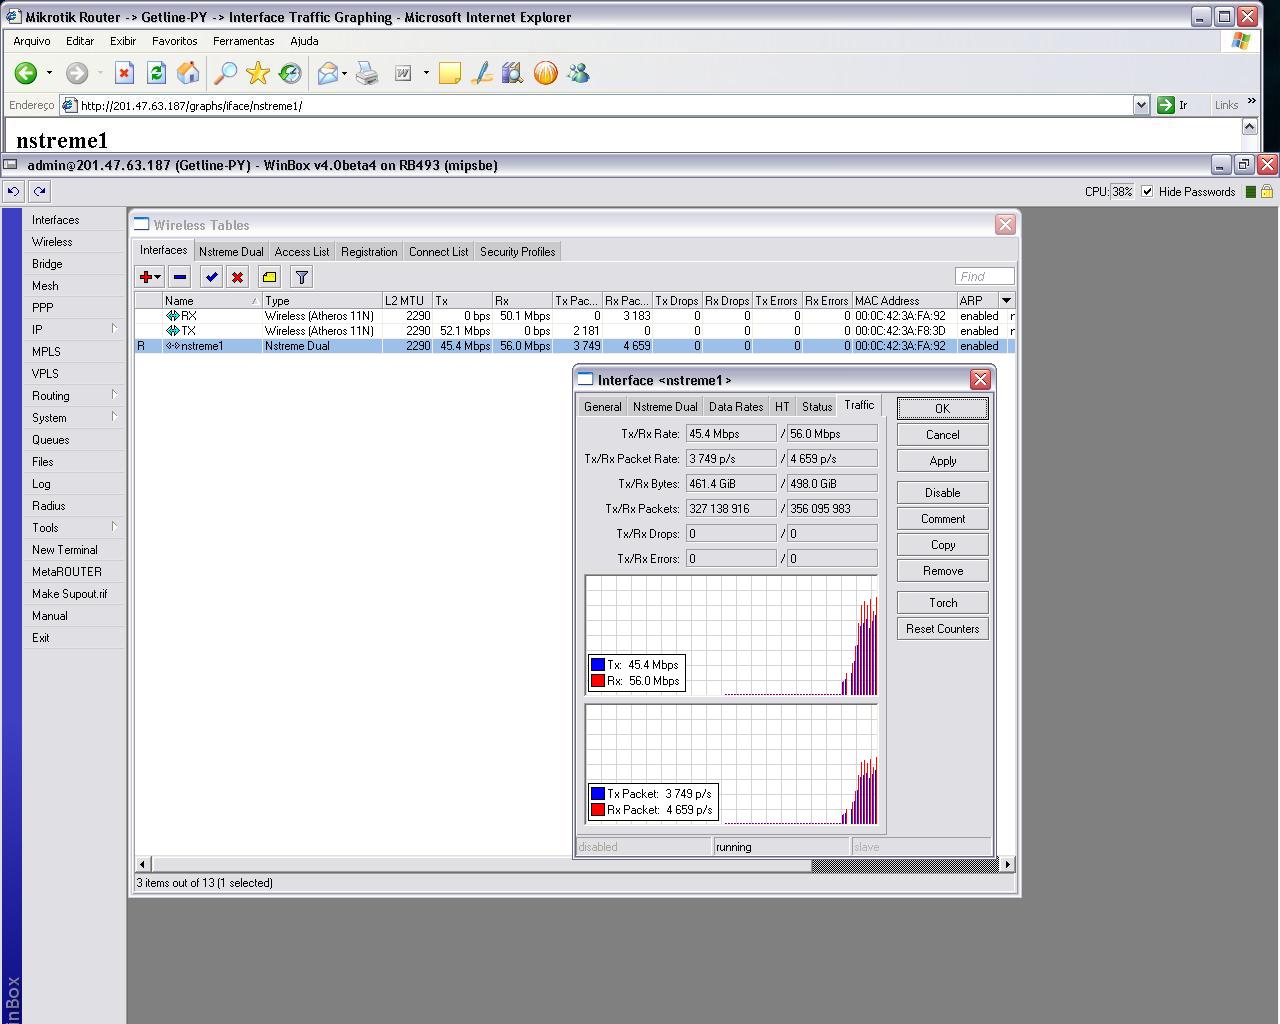Click the Reset Counters button
Image resolution: width=1280 pixels, height=1024 pixels.
(942, 629)
